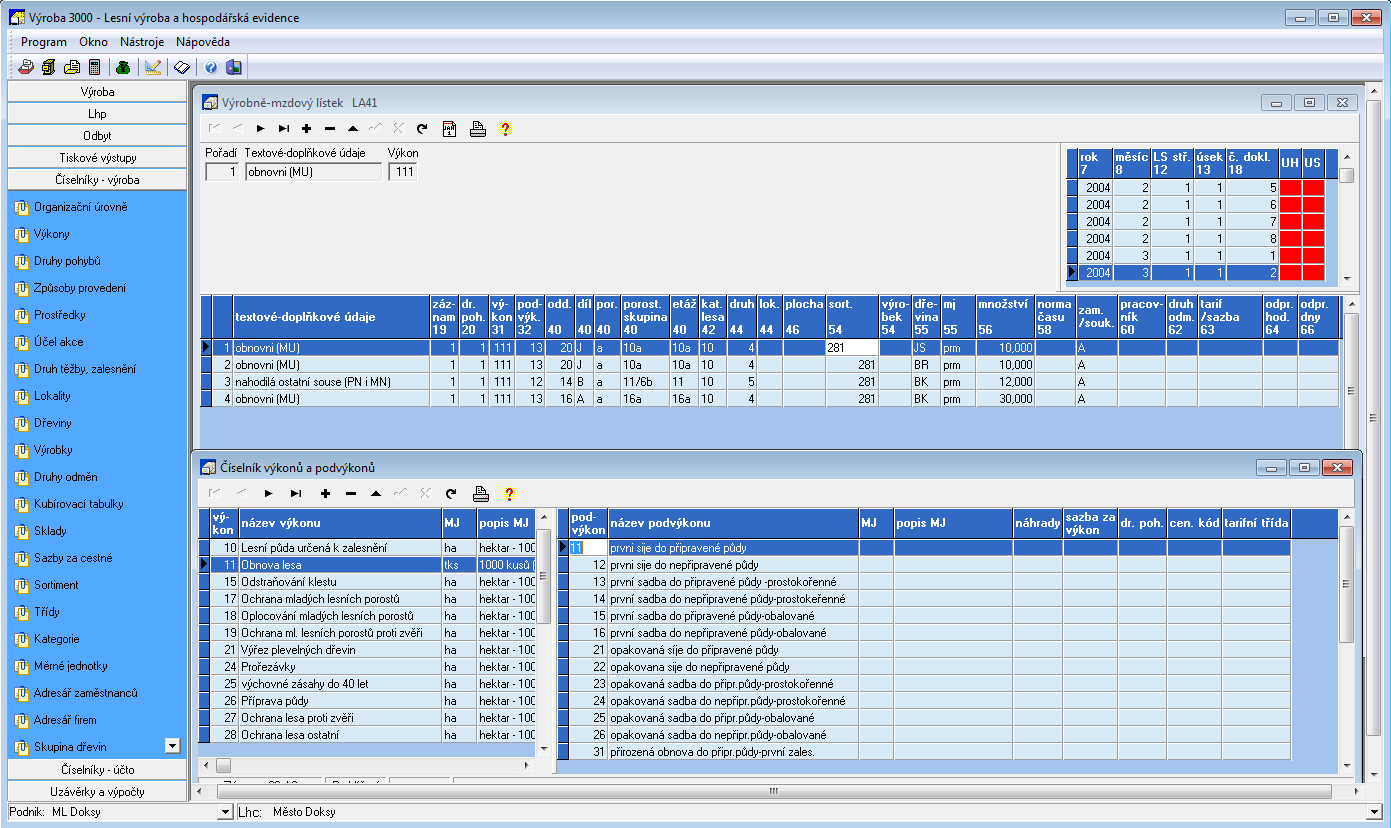This screenshot has height=828, width=1391.
Task: Open the Podnik dropdown in status bar
Action: point(224,812)
